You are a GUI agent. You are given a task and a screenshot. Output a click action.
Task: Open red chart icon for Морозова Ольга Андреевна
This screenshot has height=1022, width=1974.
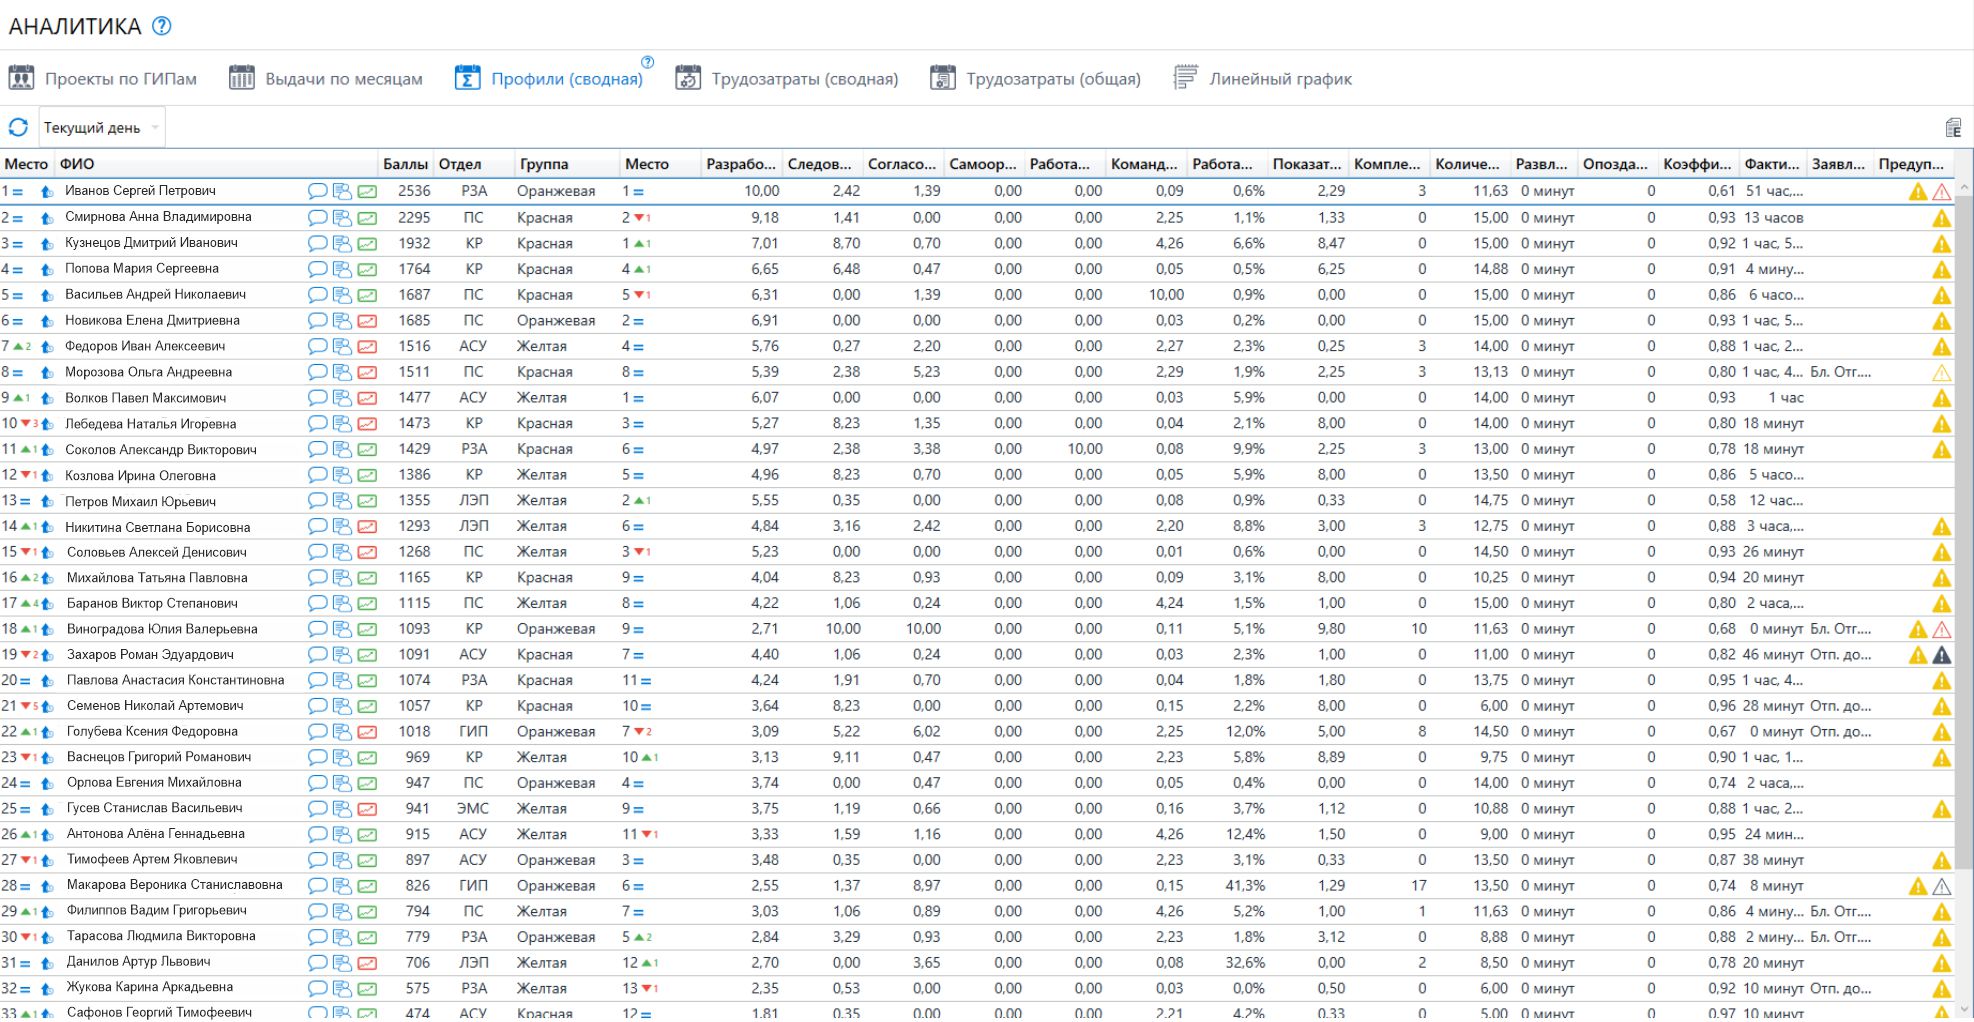[x=367, y=372]
